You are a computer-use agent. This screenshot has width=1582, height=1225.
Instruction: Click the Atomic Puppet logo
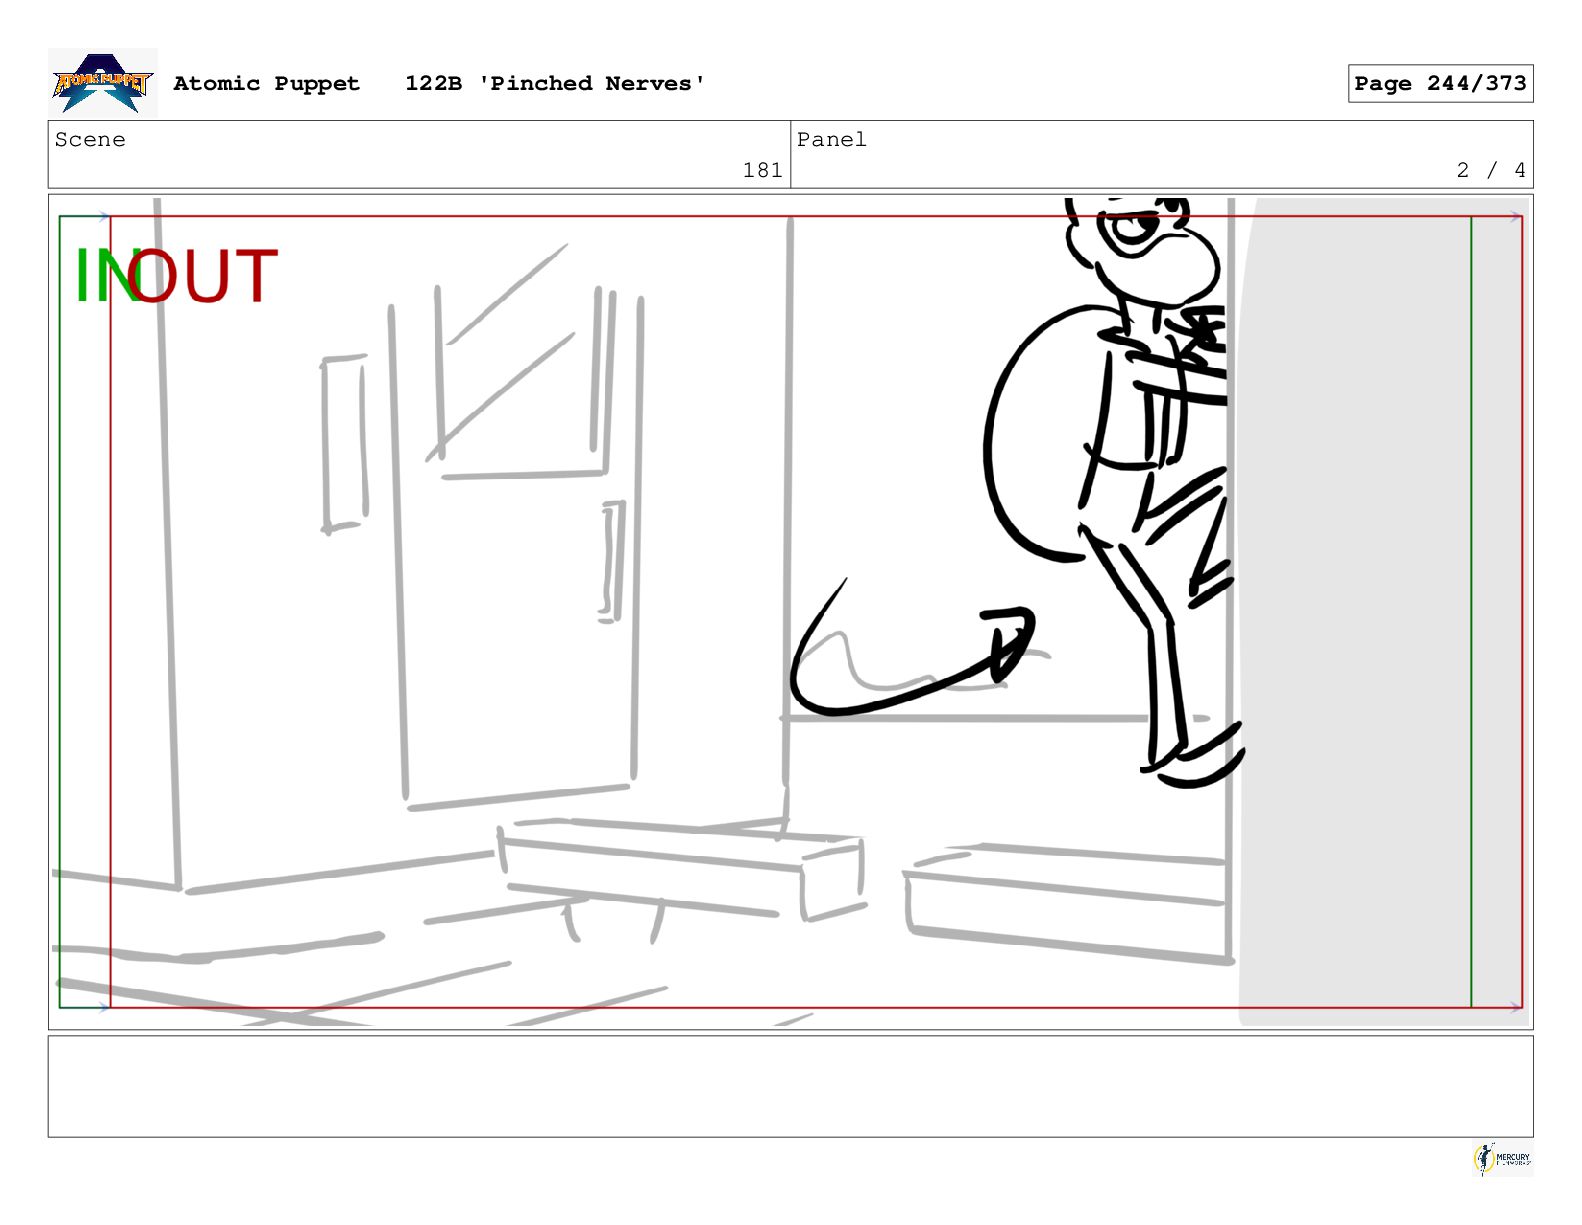click(103, 83)
